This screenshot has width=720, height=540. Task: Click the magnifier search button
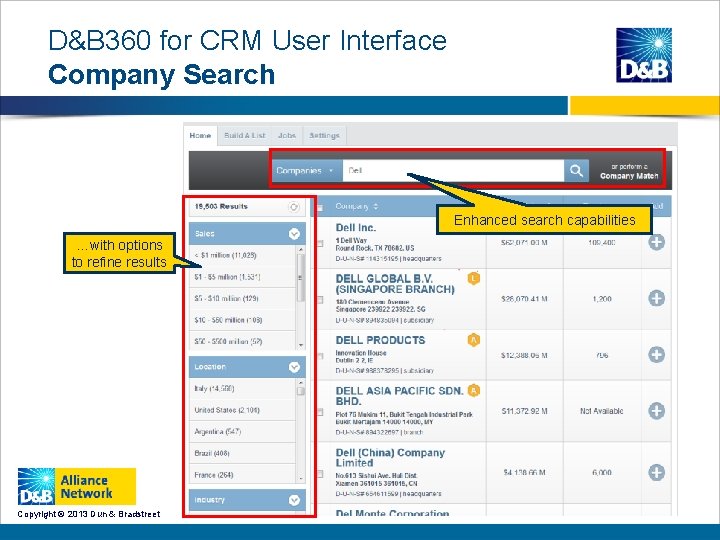coord(576,171)
